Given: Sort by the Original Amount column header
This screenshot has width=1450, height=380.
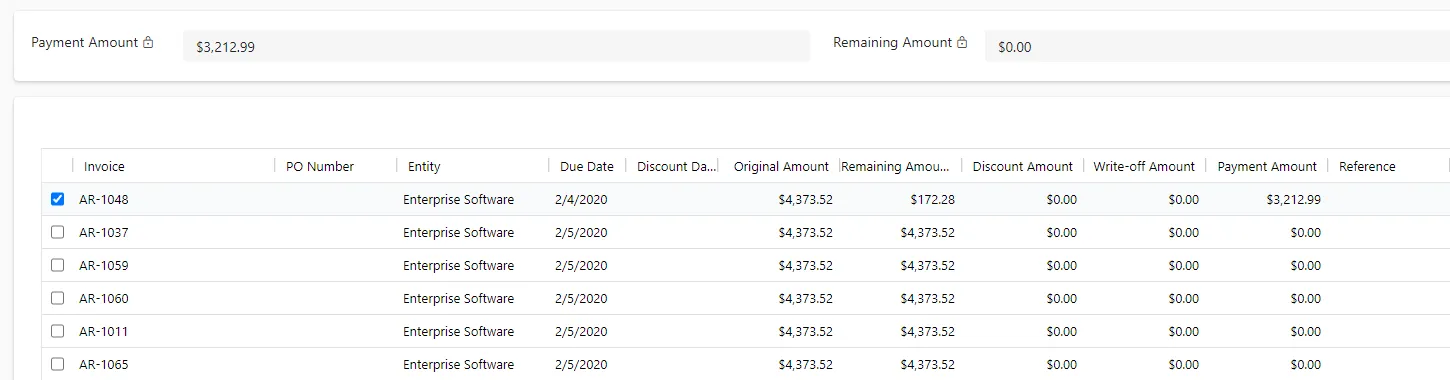Looking at the screenshot, I should point(781,166).
